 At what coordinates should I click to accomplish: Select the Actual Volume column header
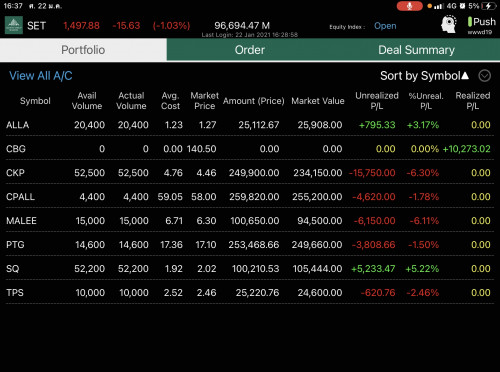coord(131,101)
